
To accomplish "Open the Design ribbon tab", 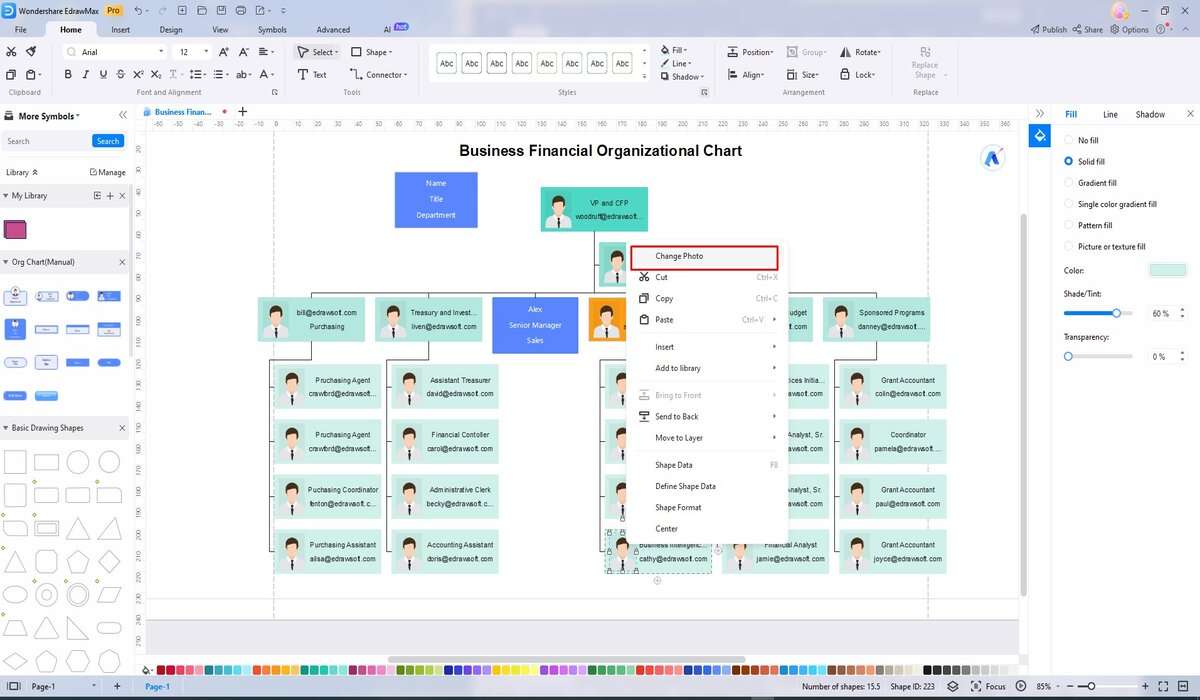I will 171,30.
